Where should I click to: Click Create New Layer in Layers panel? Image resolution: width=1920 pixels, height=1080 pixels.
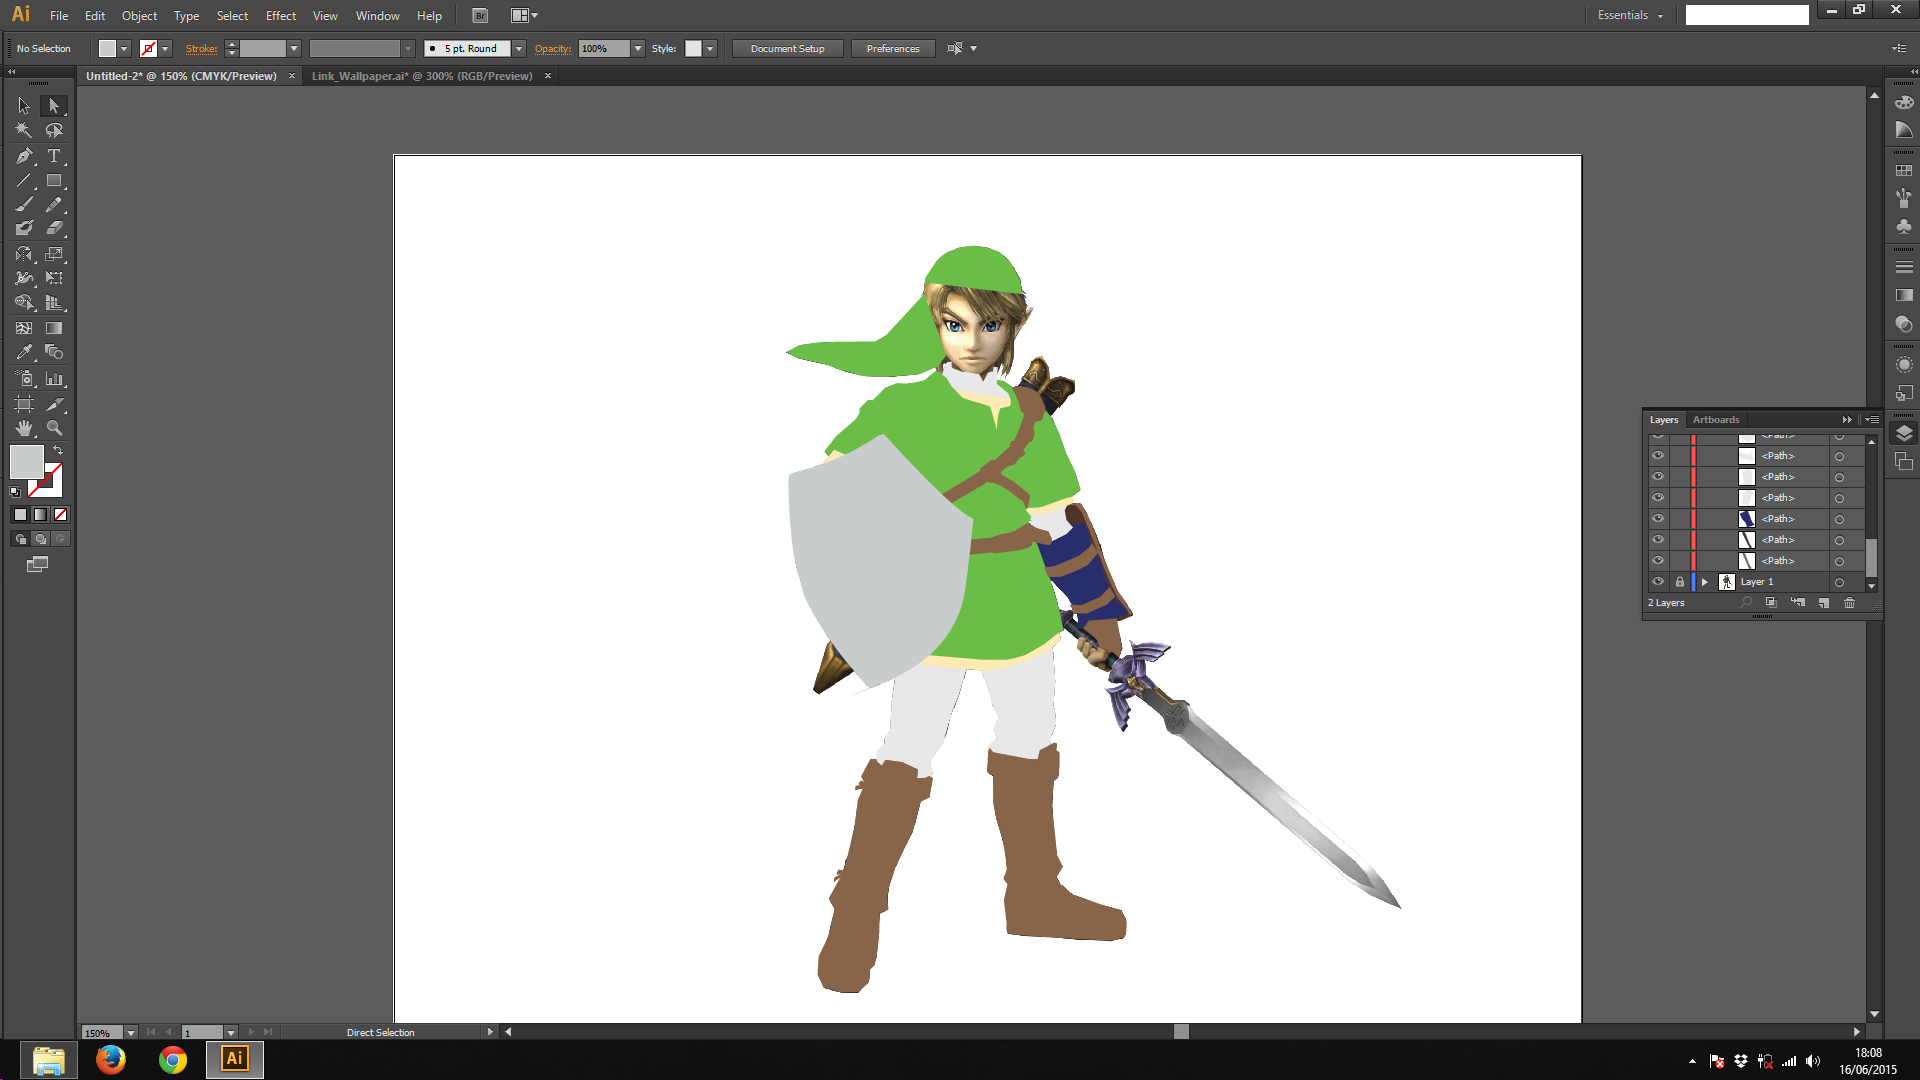pos(1823,603)
